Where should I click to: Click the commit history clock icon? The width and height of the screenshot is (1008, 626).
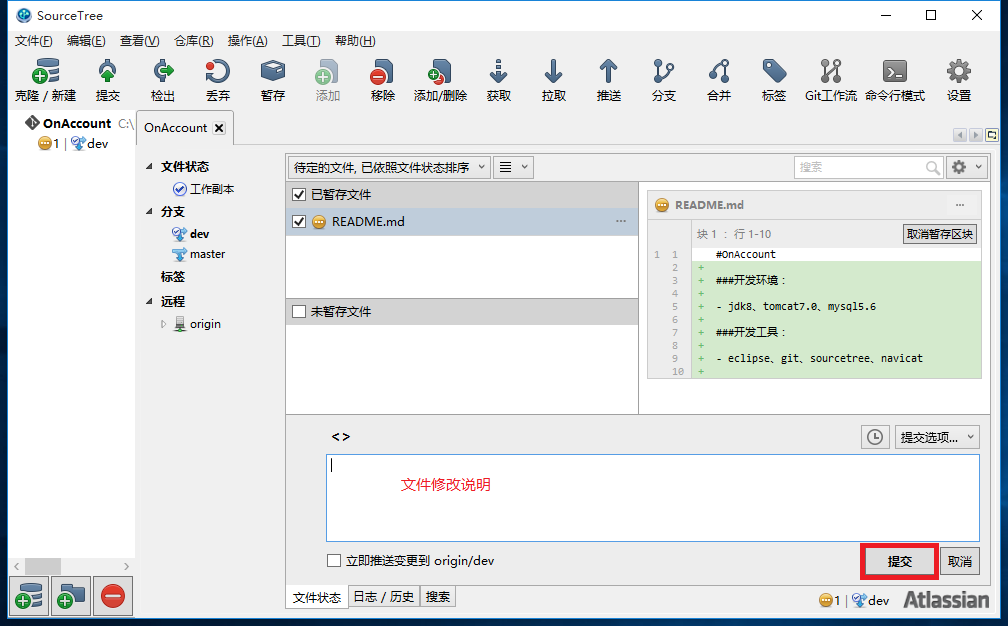coord(875,437)
